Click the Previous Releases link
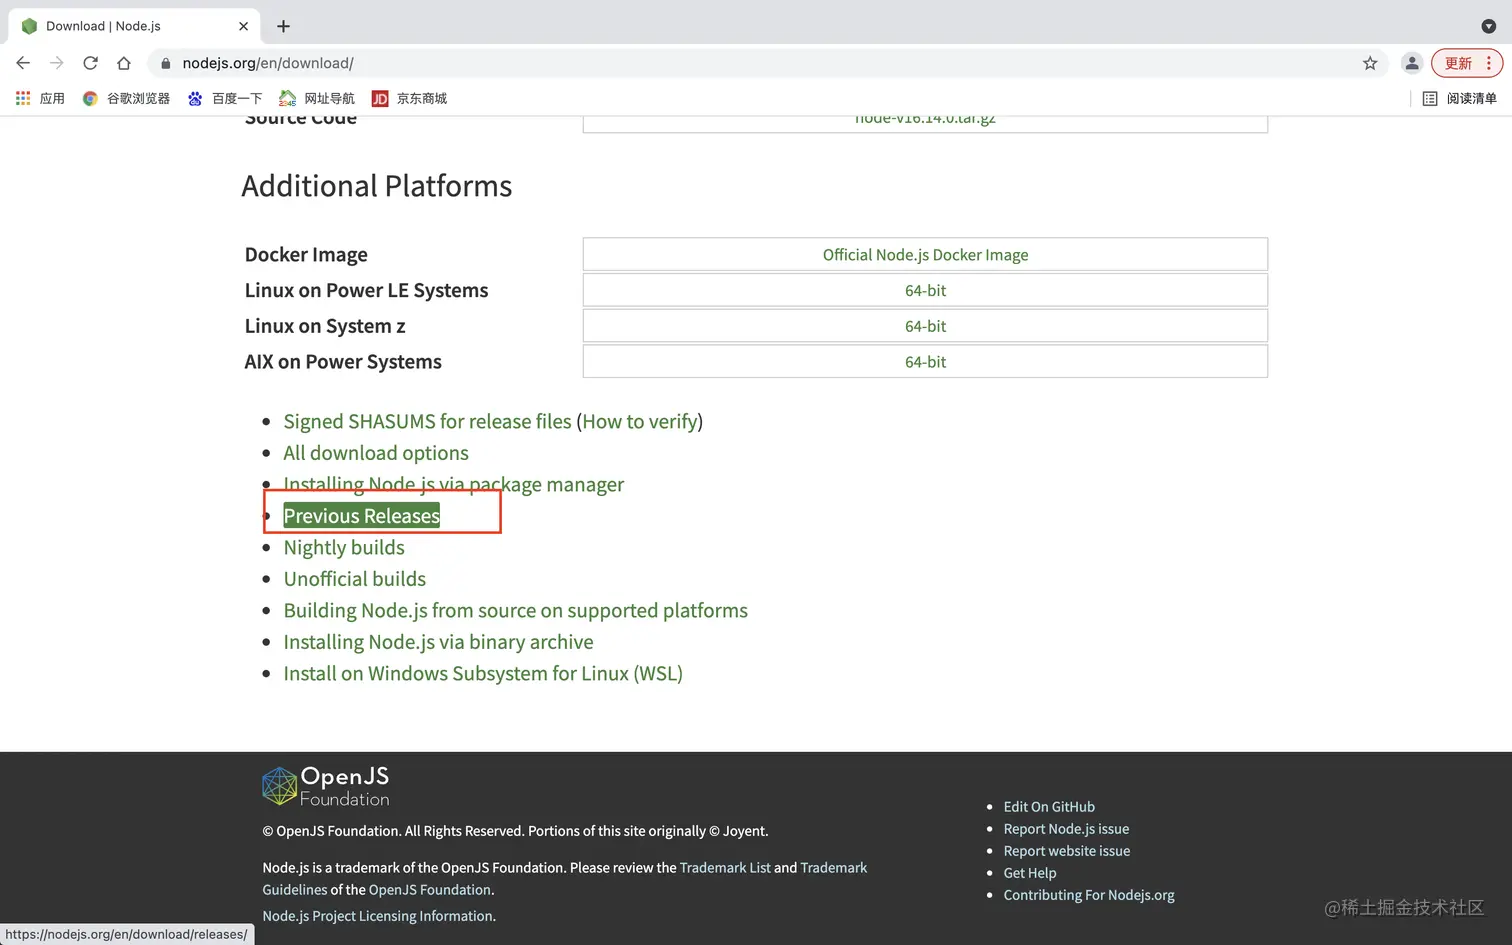Viewport: 1512px width, 945px height. pos(362,516)
